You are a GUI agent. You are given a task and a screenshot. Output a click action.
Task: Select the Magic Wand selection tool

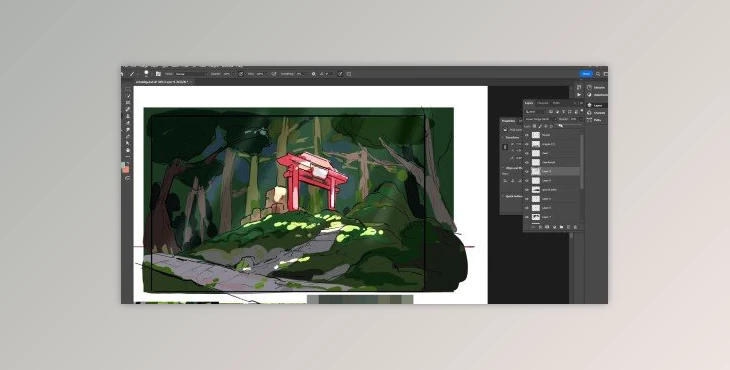click(128, 96)
